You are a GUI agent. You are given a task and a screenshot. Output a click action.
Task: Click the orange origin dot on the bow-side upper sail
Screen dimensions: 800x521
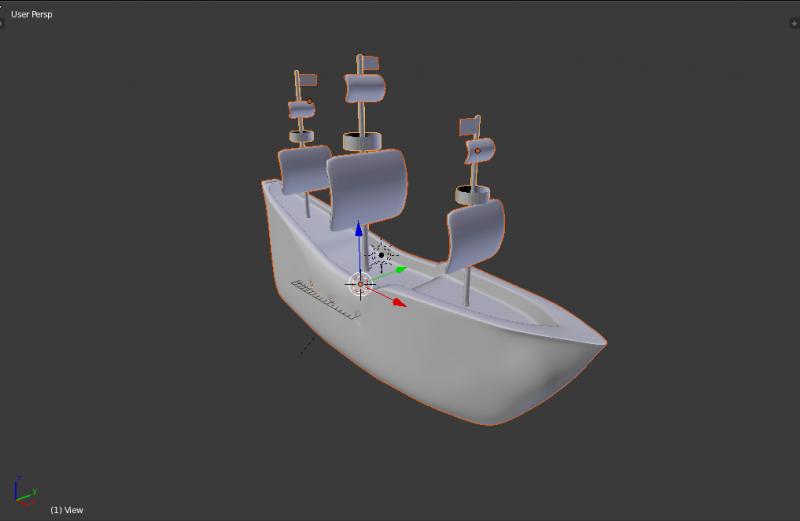pos(478,151)
